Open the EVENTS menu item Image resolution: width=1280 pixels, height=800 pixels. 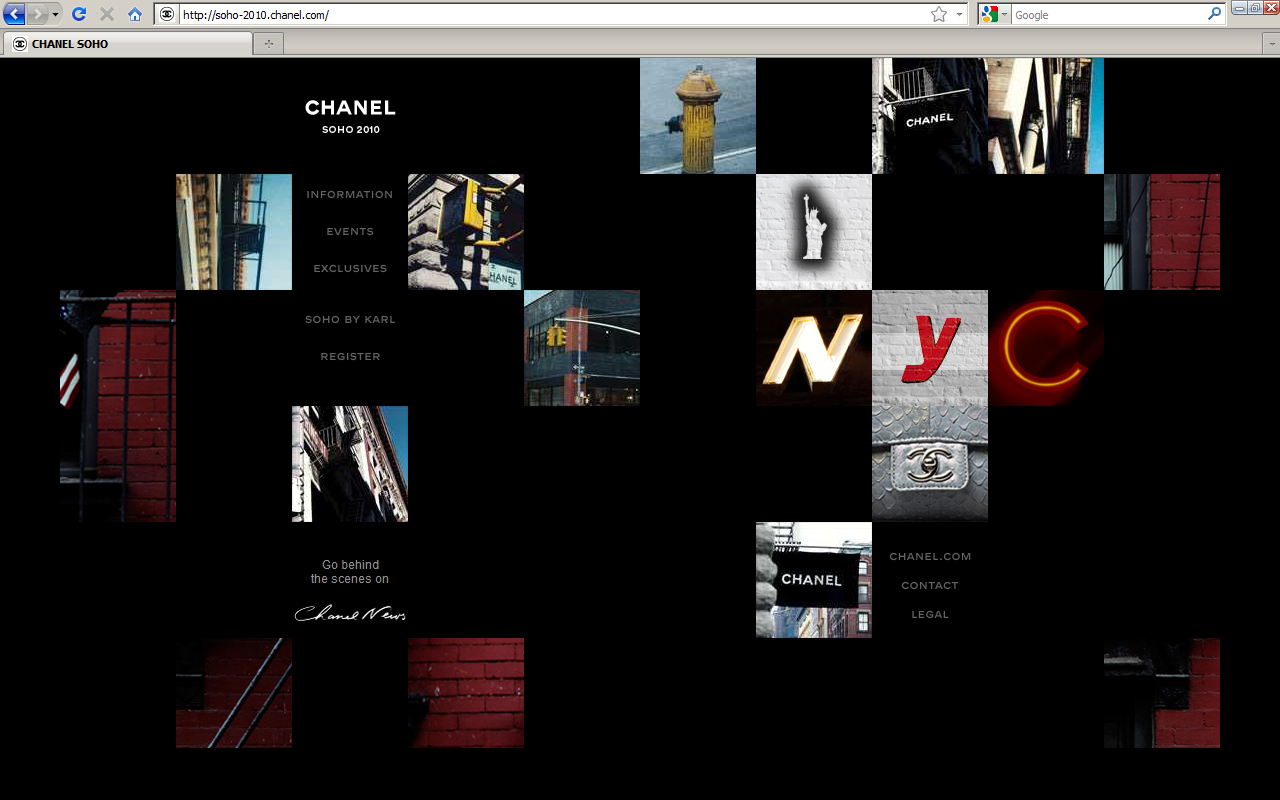(x=350, y=231)
